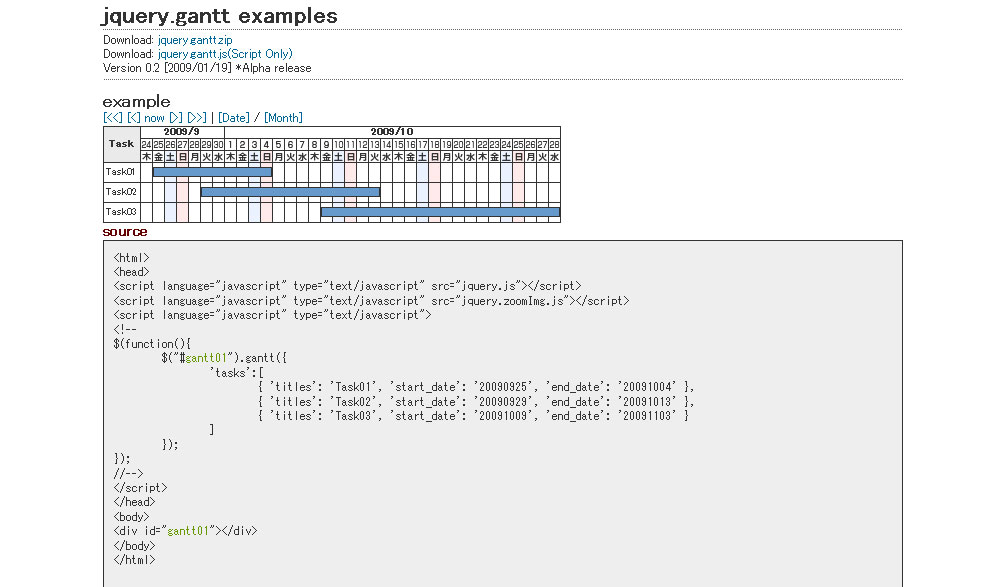Click the 2009/9 month header
The height and width of the screenshot is (587, 1005).
182,132
